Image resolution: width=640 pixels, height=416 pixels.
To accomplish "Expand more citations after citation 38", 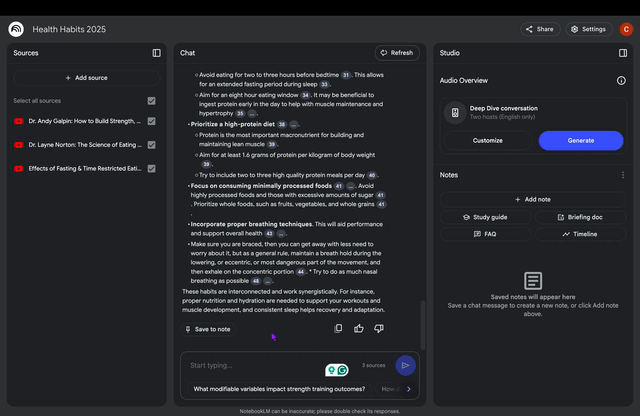I will [293, 125].
